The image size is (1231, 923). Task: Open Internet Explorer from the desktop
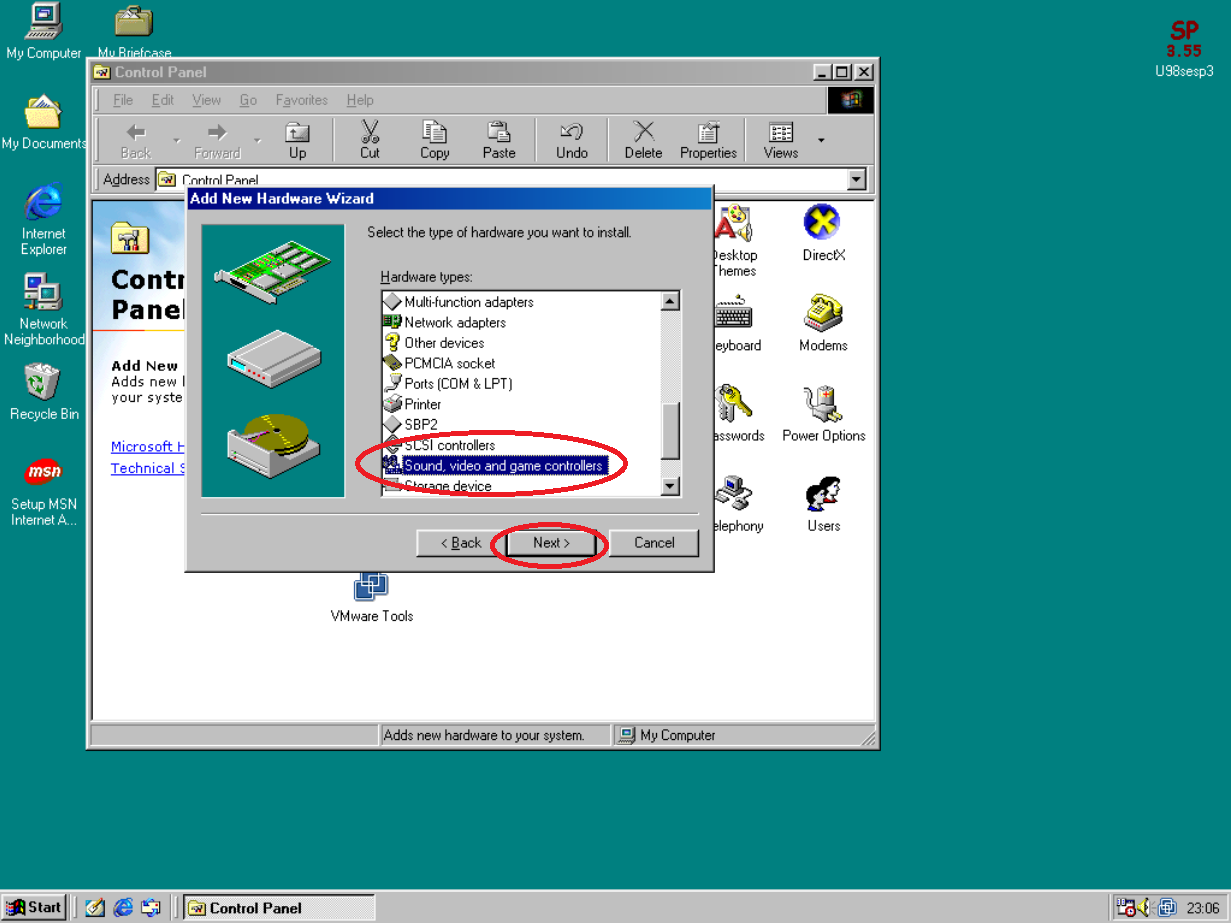pyautogui.click(x=43, y=204)
